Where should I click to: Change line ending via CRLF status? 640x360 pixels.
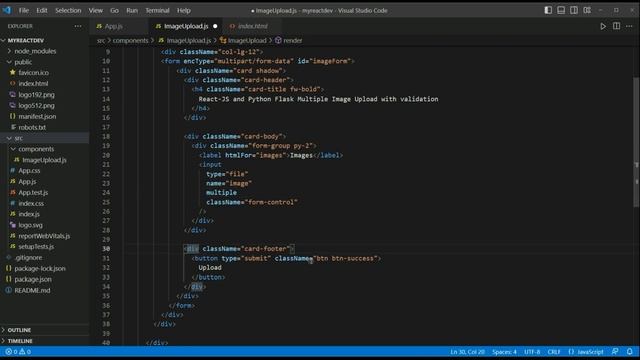tap(554, 352)
